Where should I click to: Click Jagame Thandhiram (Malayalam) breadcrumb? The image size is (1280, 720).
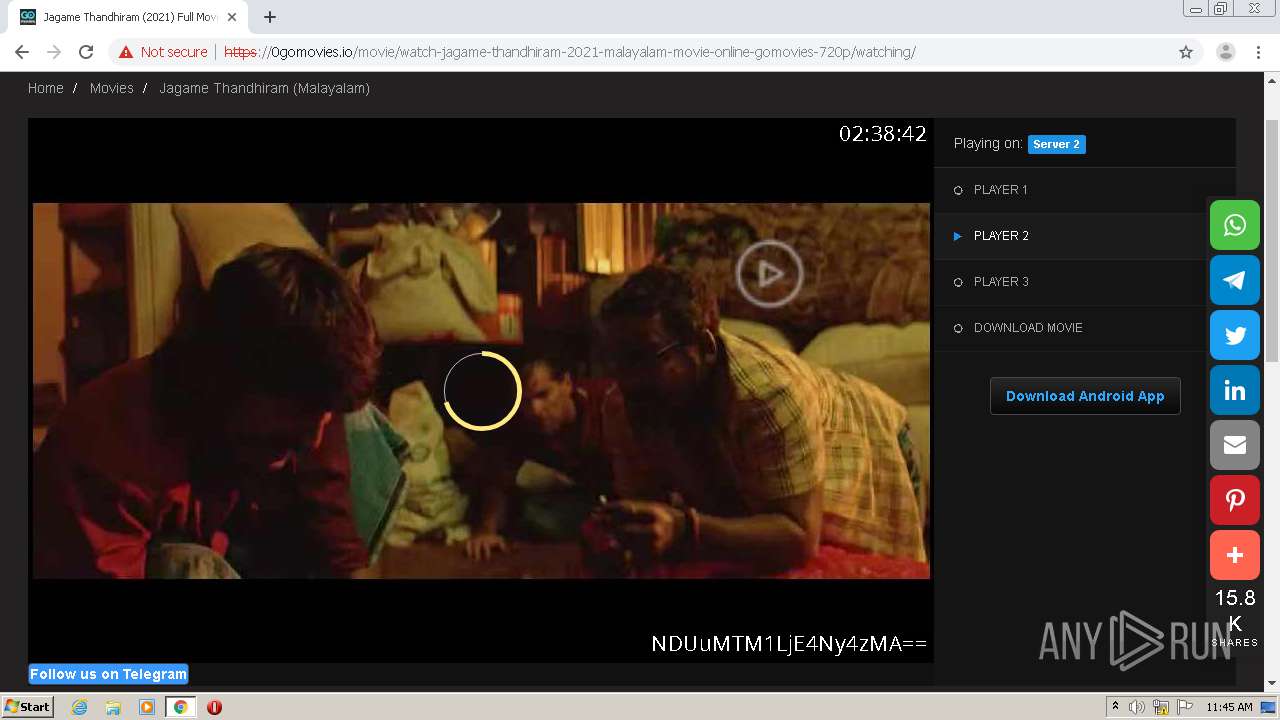click(x=265, y=88)
